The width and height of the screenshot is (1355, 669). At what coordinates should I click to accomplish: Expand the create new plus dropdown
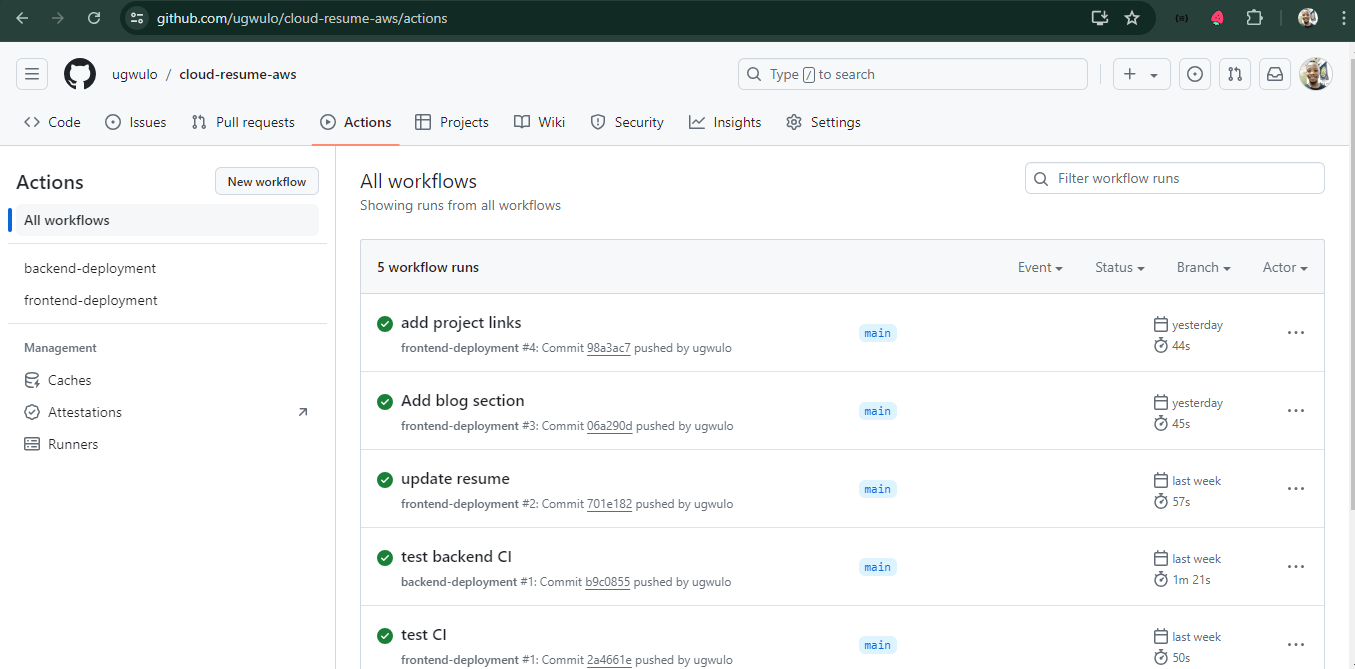click(1141, 74)
